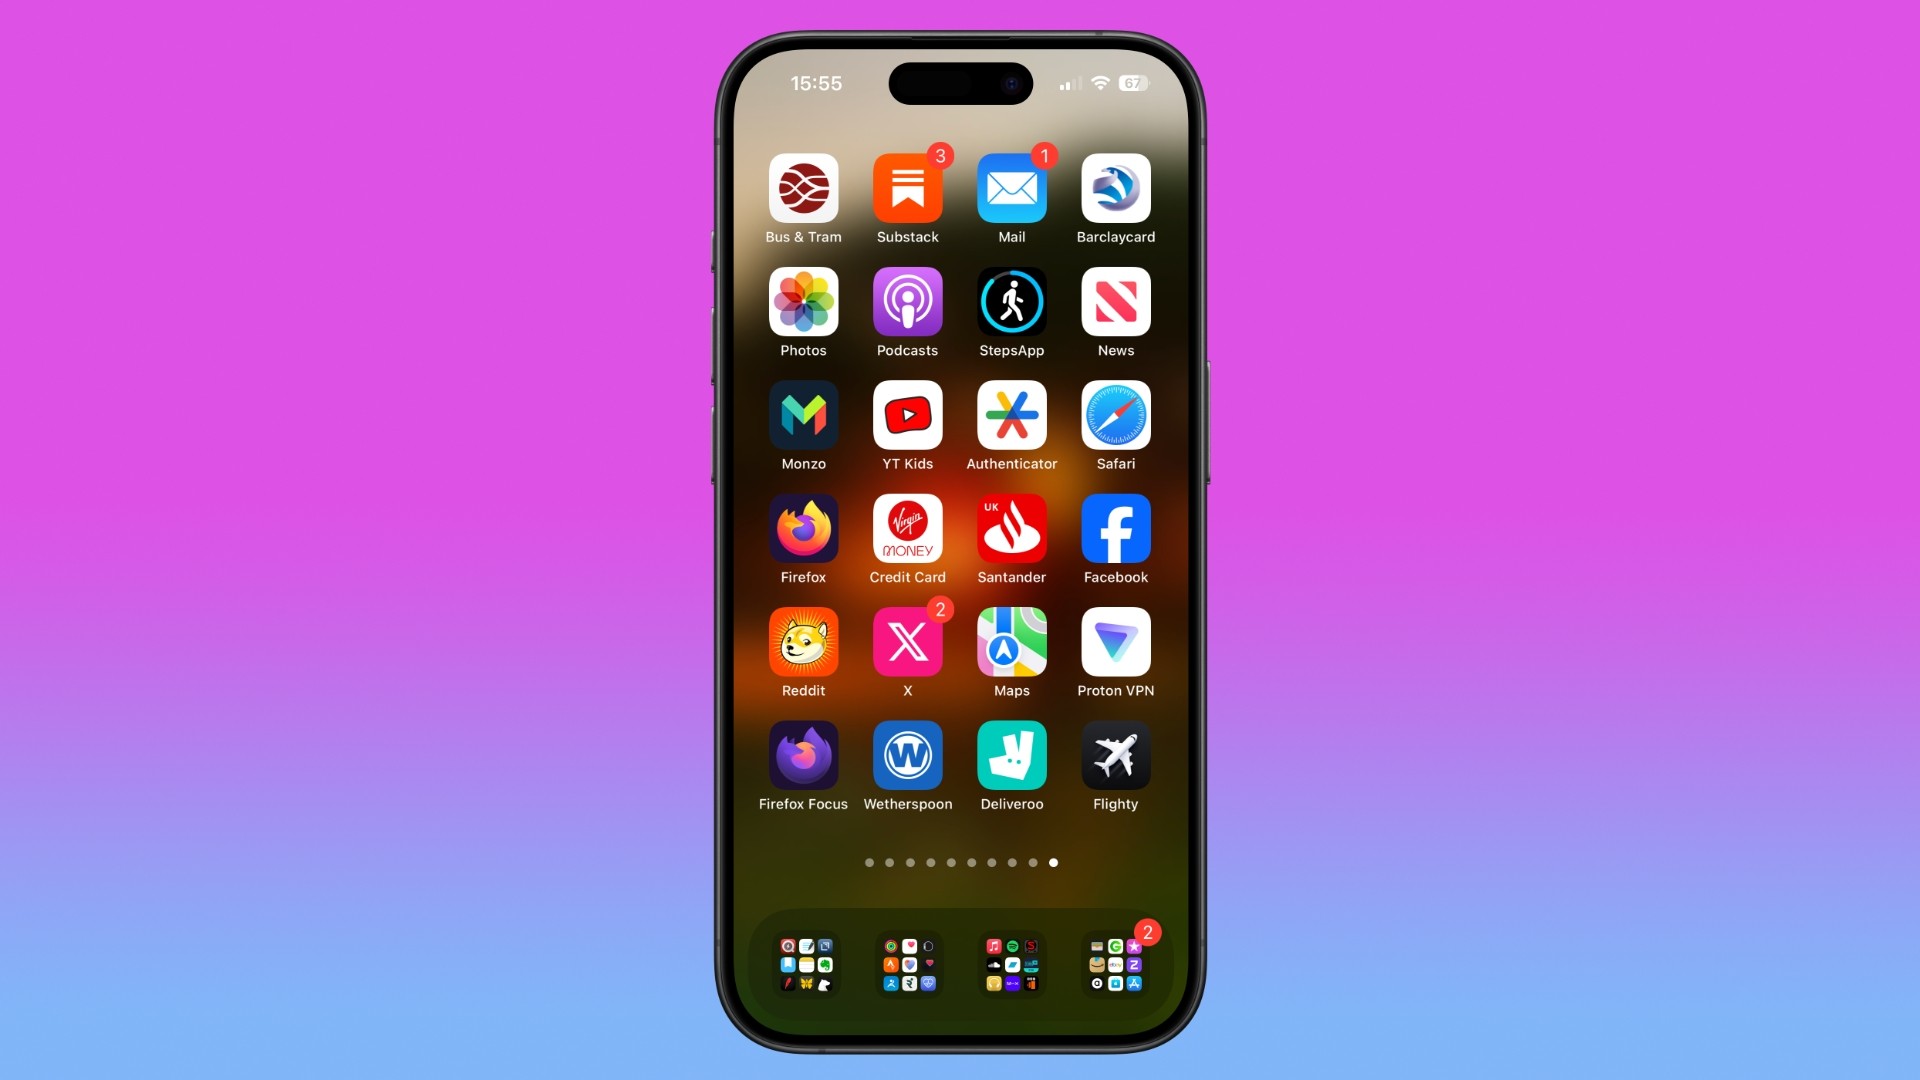1920x1080 pixels.
Task: Expand the second dock folder
Action: click(x=907, y=965)
